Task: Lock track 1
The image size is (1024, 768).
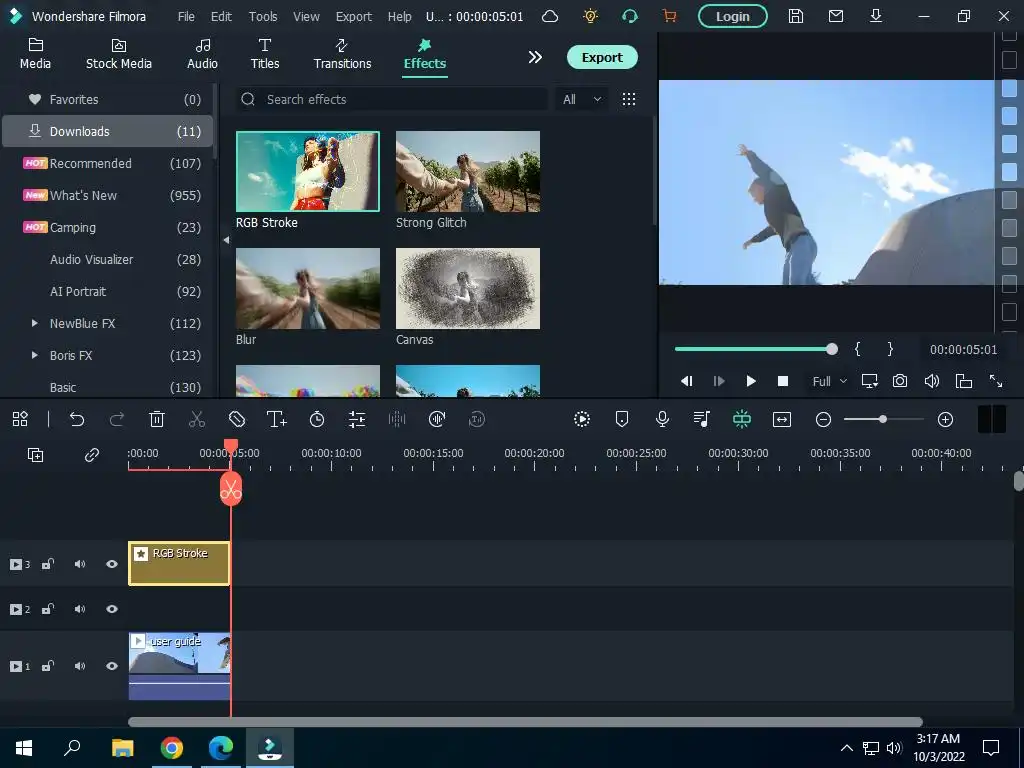Action: (x=48, y=666)
